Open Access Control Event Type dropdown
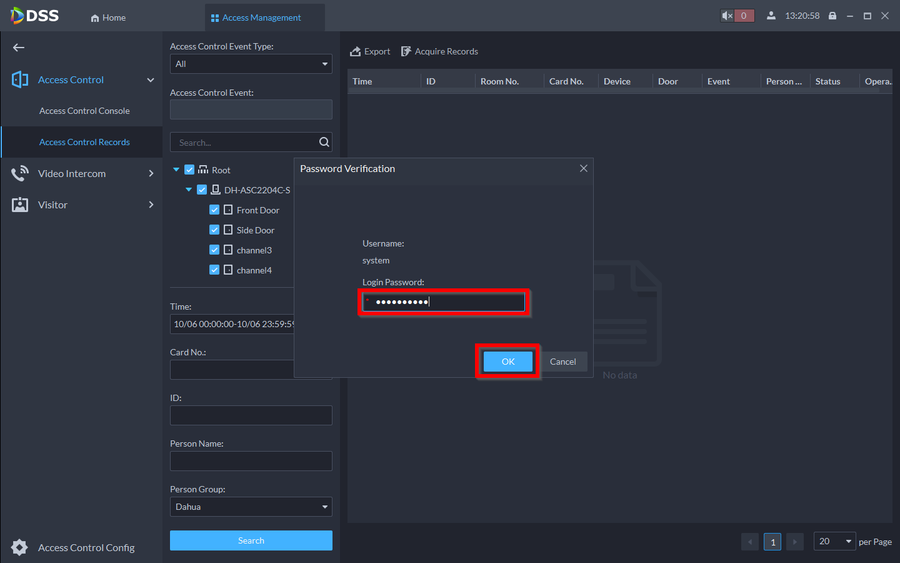The height and width of the screenshot is (563, 900). click(250, 64)
